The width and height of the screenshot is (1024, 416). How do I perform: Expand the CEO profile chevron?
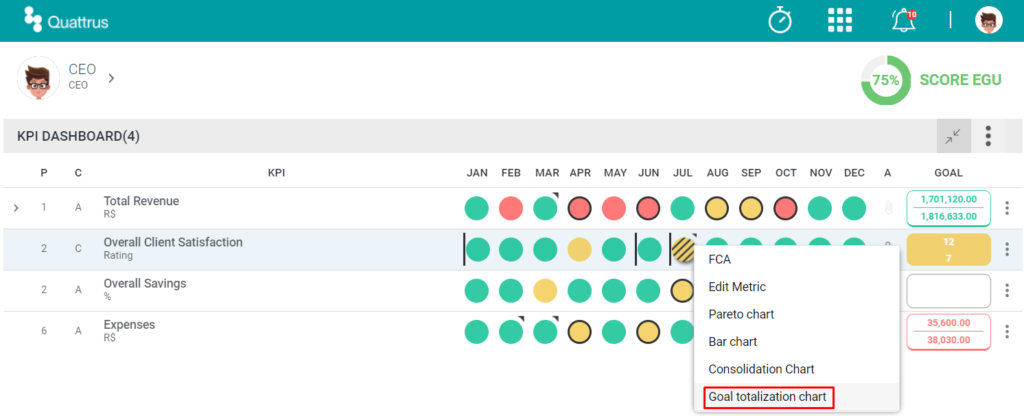click(x=111, y=78)
